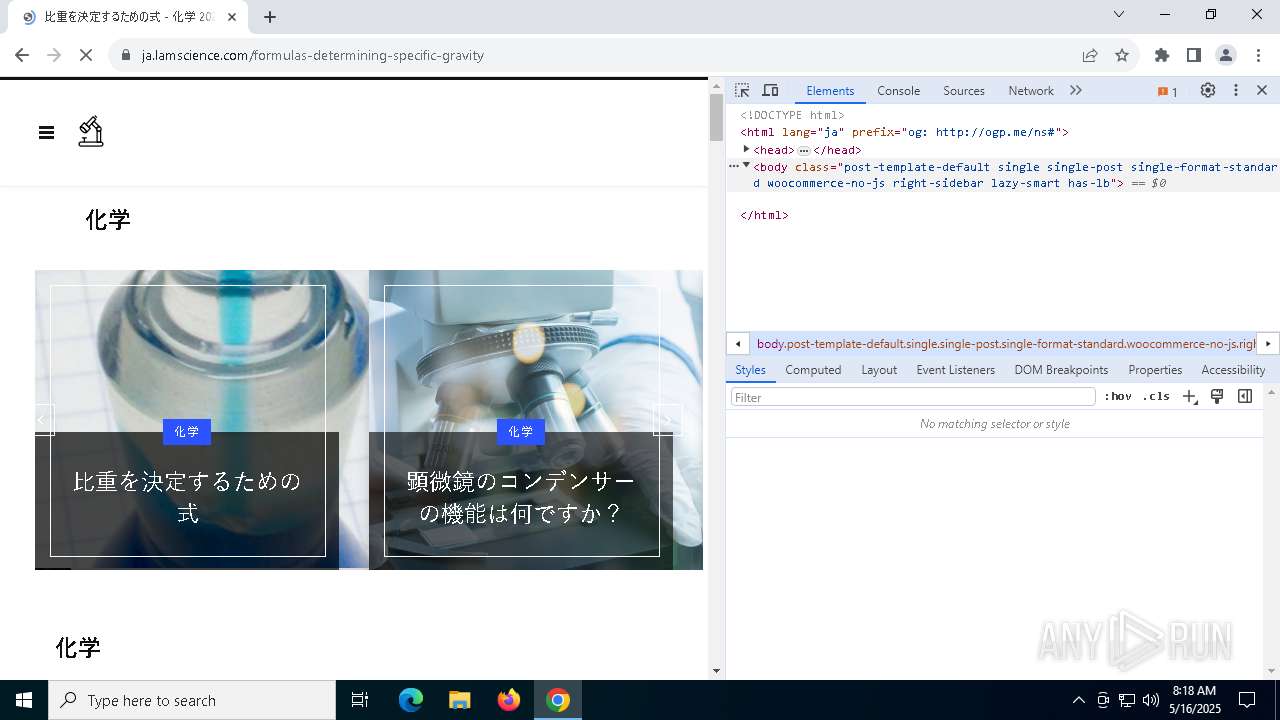The image size is (1280, 720).
Task: Open the Computed styles tab
Action: click(x=813, y=369)
